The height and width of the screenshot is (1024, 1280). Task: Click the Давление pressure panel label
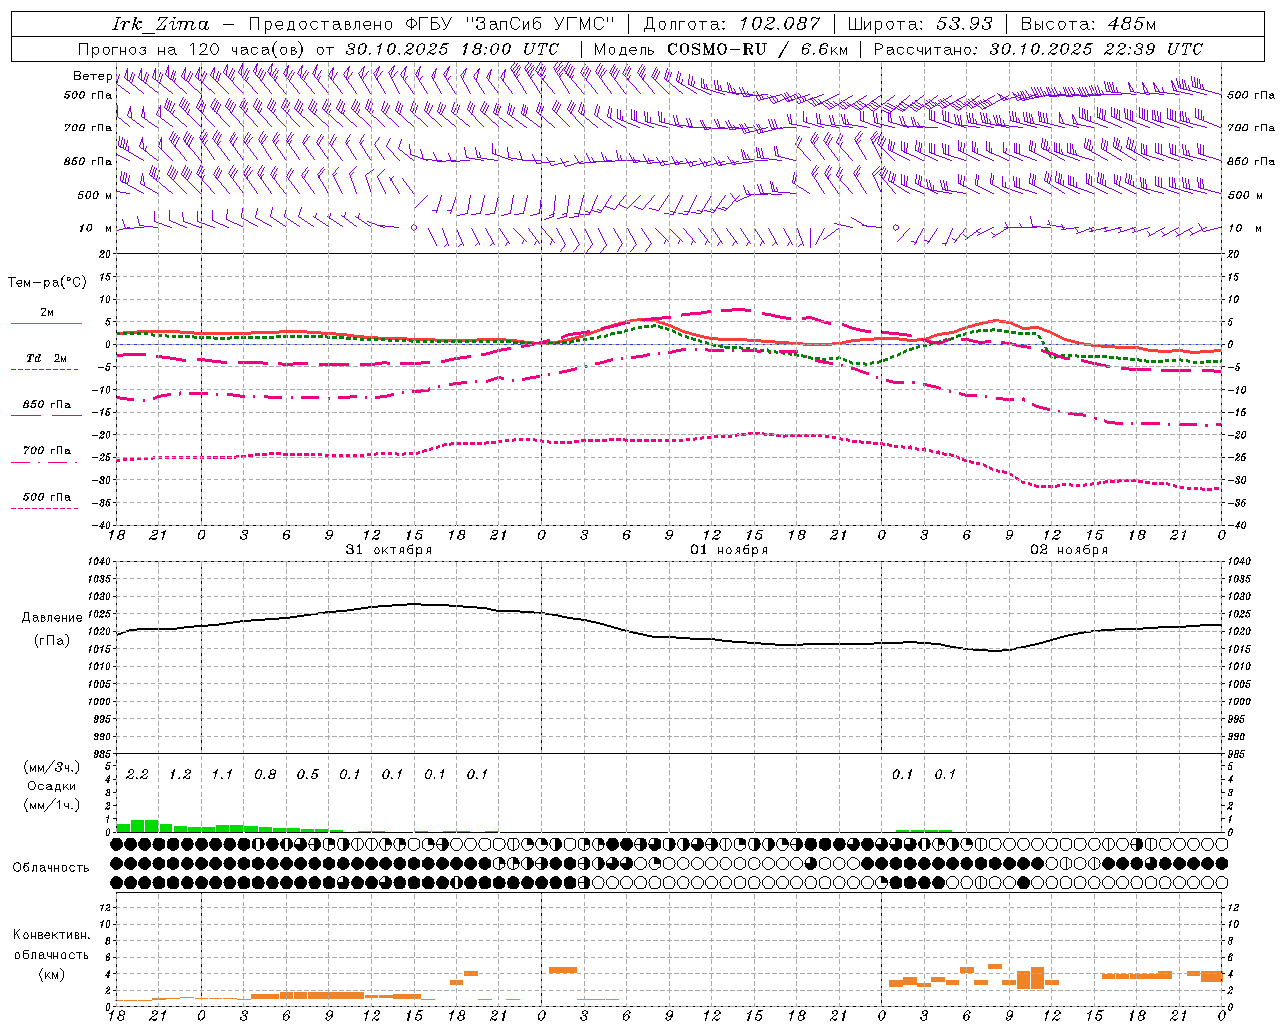[51, 618]
